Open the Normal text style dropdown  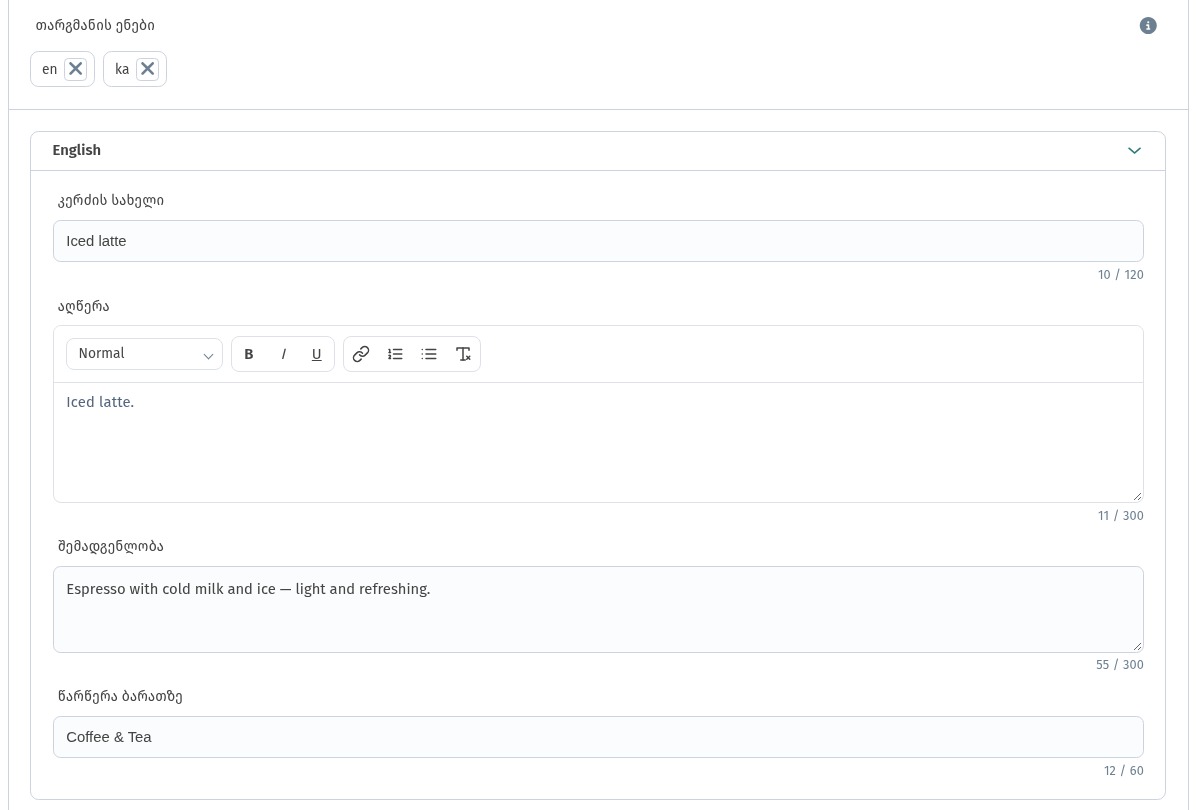click(144, 354)
